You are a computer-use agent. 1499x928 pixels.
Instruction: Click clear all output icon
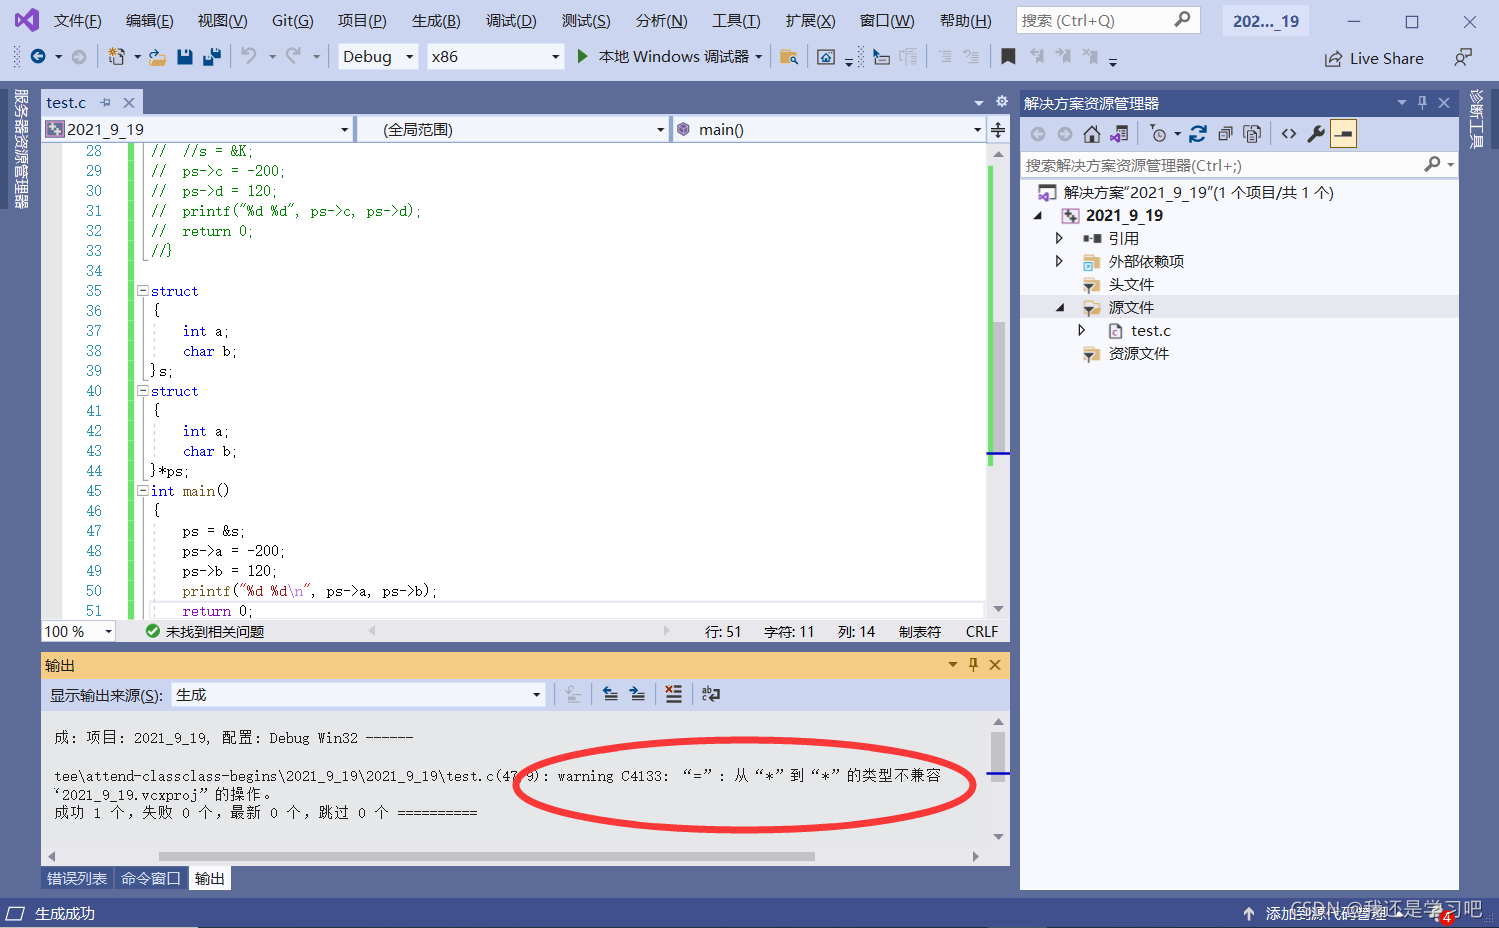pyautogui.click(x=673, y=694)
